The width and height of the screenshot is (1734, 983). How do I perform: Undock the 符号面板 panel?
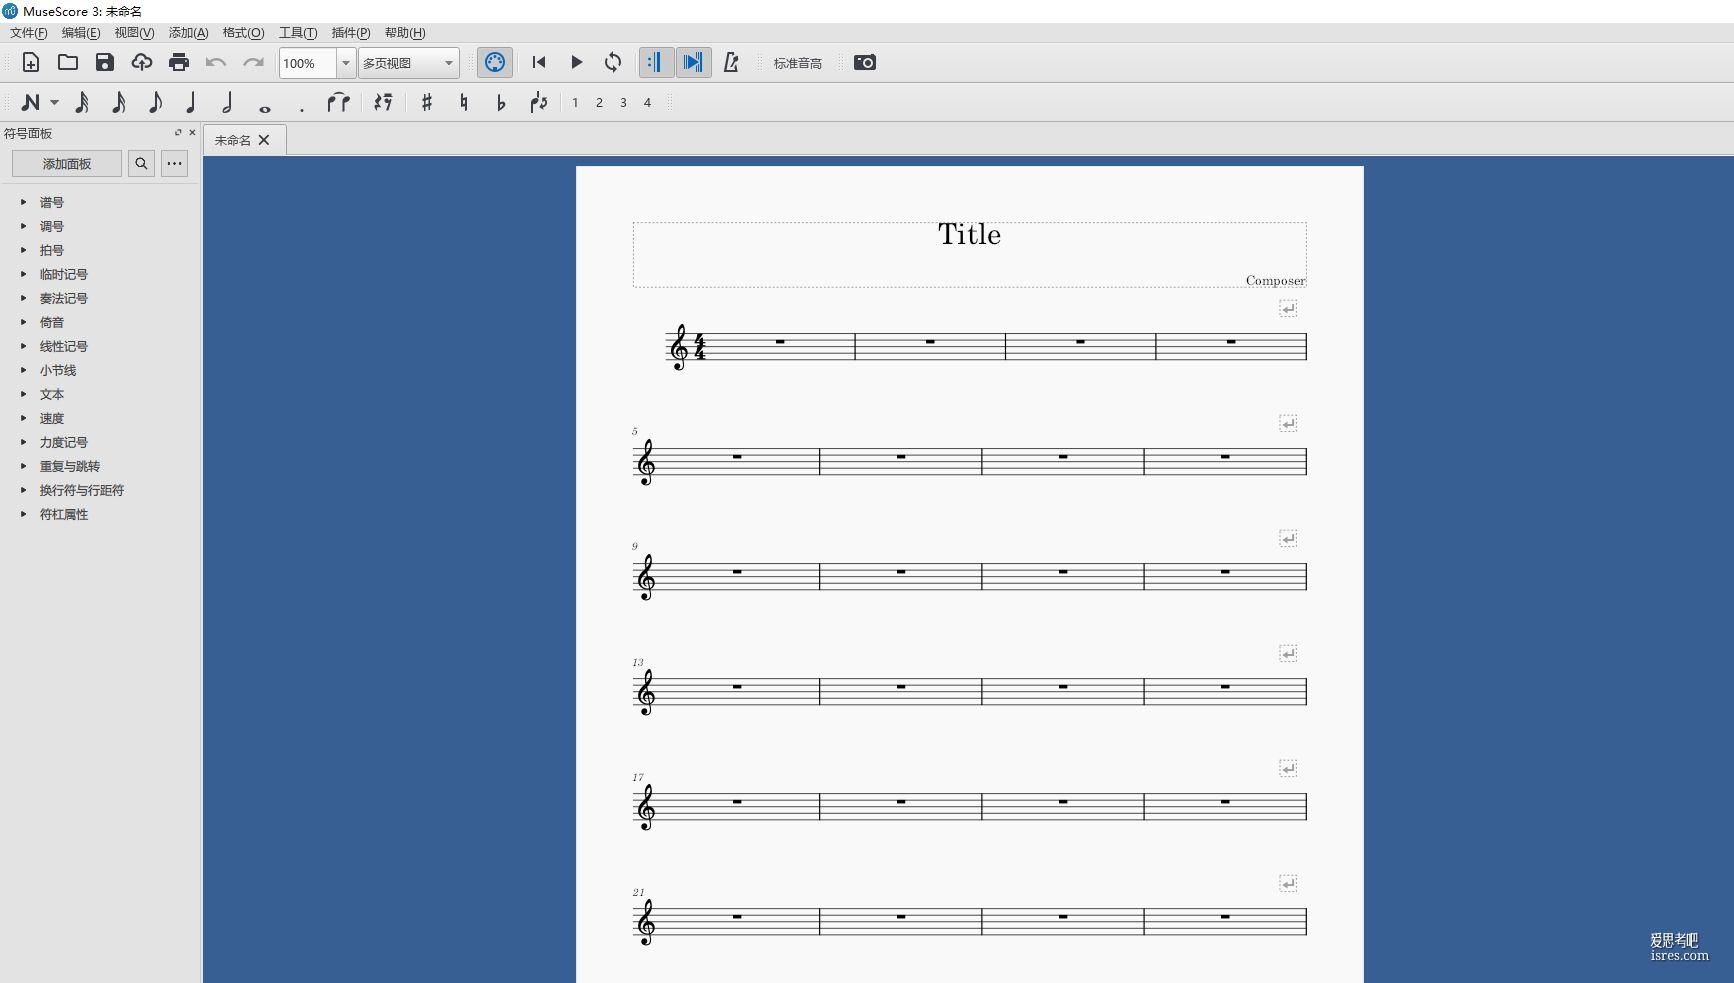[178, 132]
